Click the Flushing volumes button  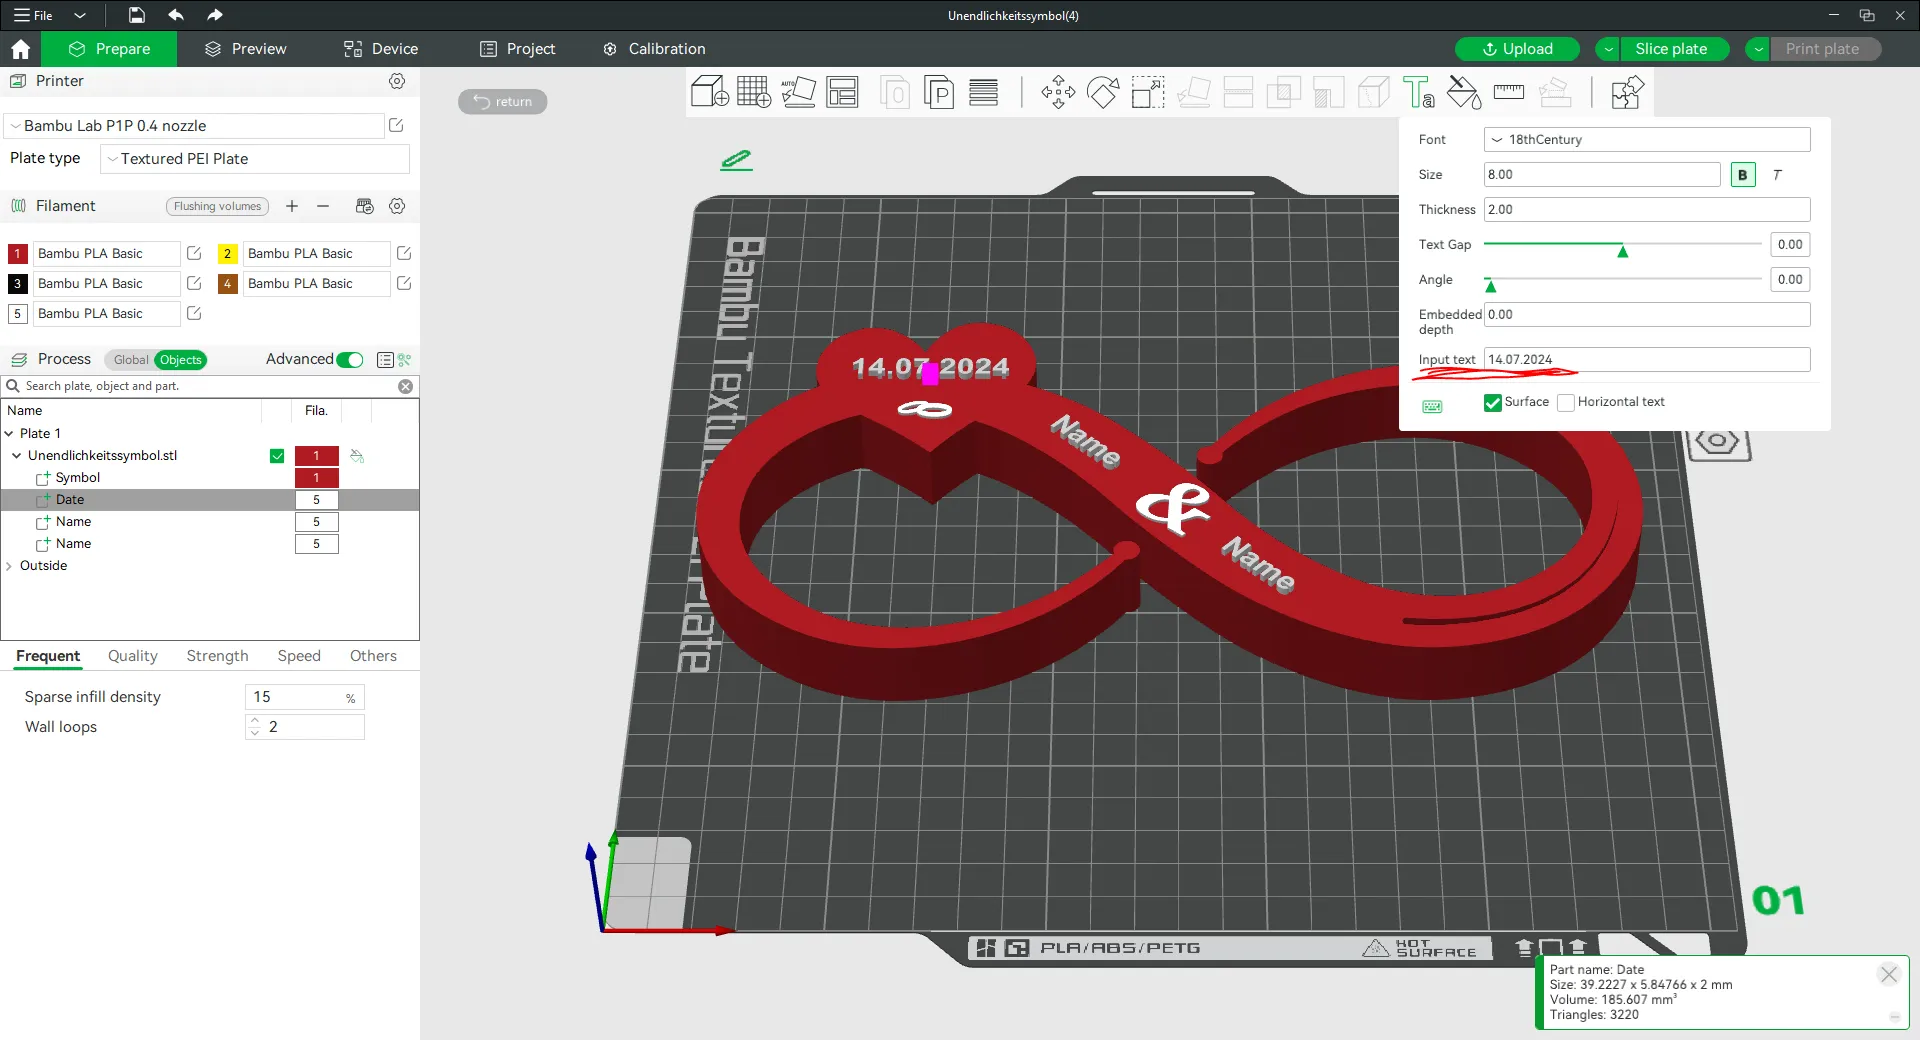click(217, 207)
